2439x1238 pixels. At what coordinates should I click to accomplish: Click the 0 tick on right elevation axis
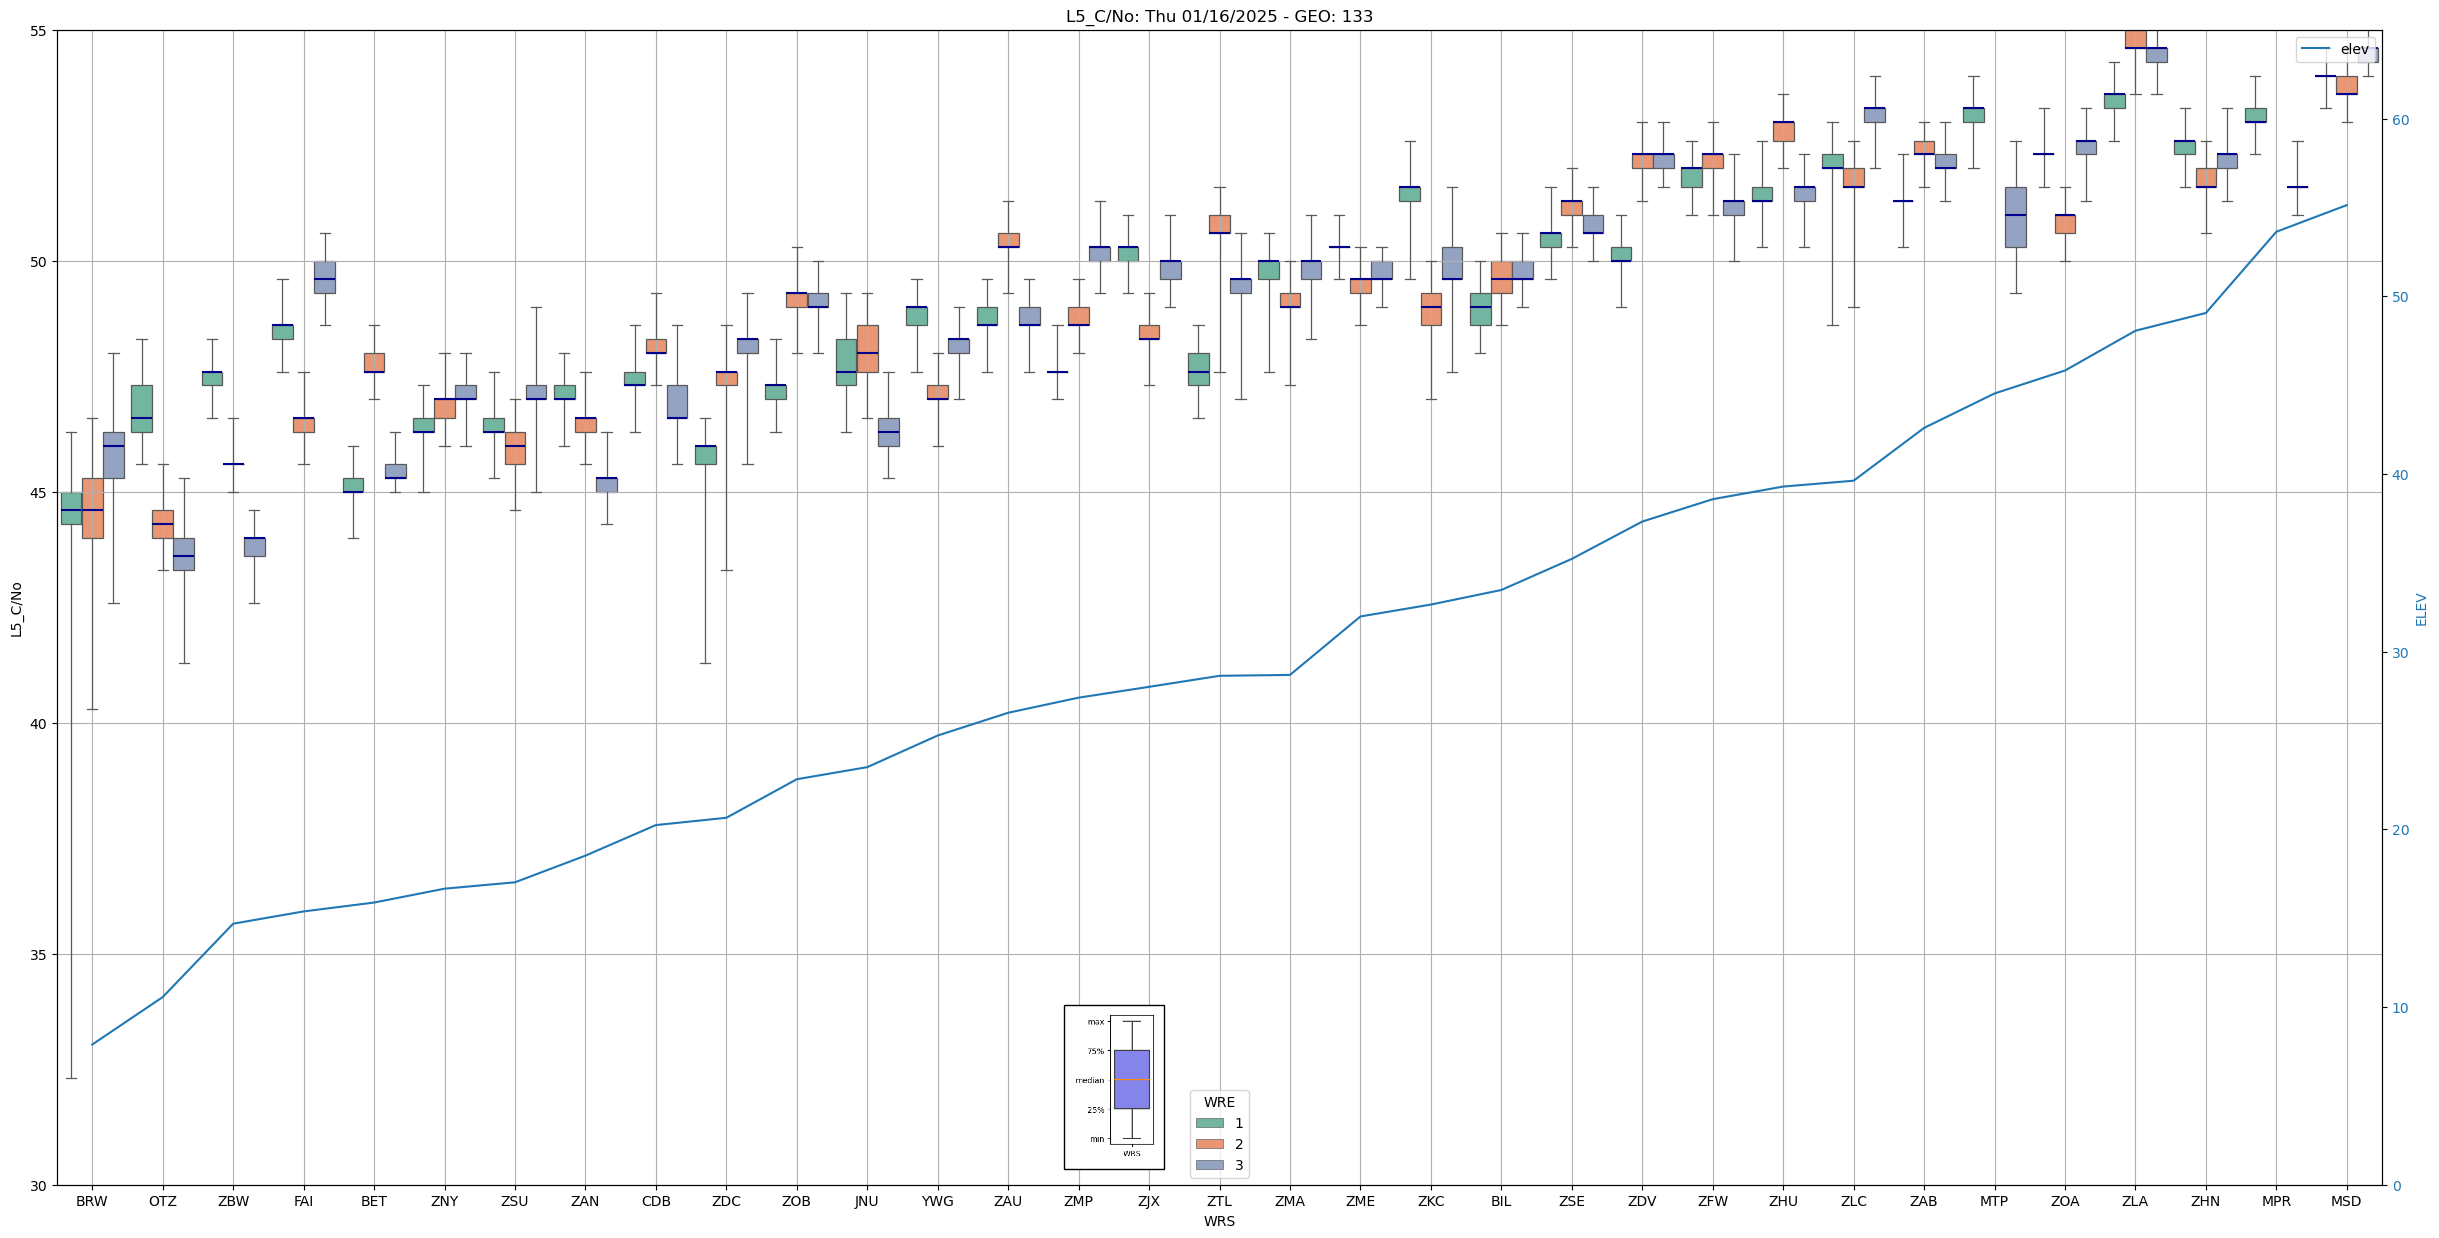[2396, 1186]
